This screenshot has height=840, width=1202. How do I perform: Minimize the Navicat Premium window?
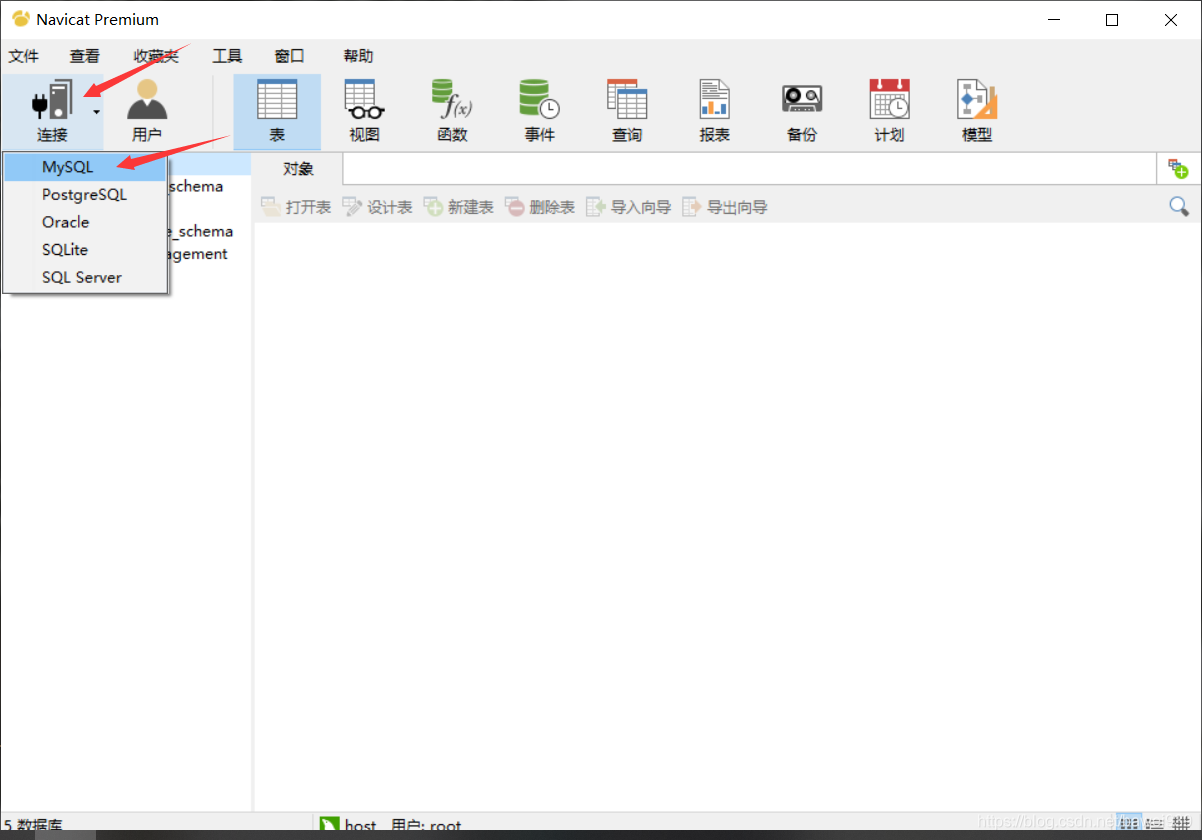click(1052, 20)
